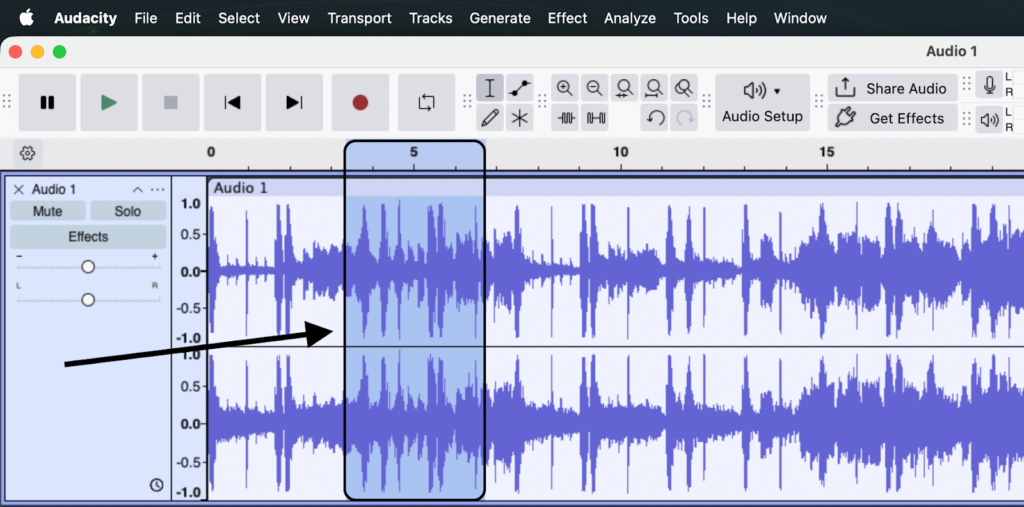This screenshot has width=1024, height=507.
Task: Toggle the Loop playback button
Action: click(x=427, y=102)
